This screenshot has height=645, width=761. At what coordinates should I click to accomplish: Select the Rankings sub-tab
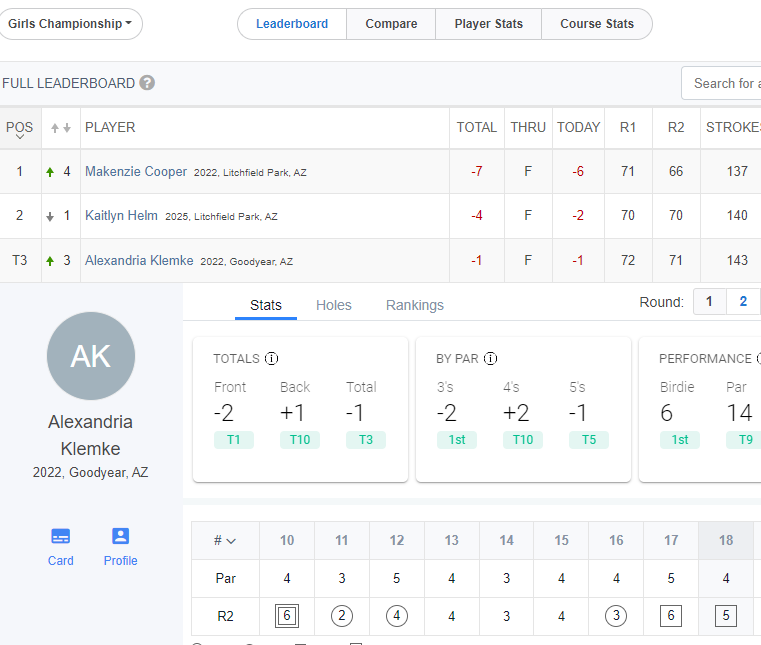tap(414, 305)
